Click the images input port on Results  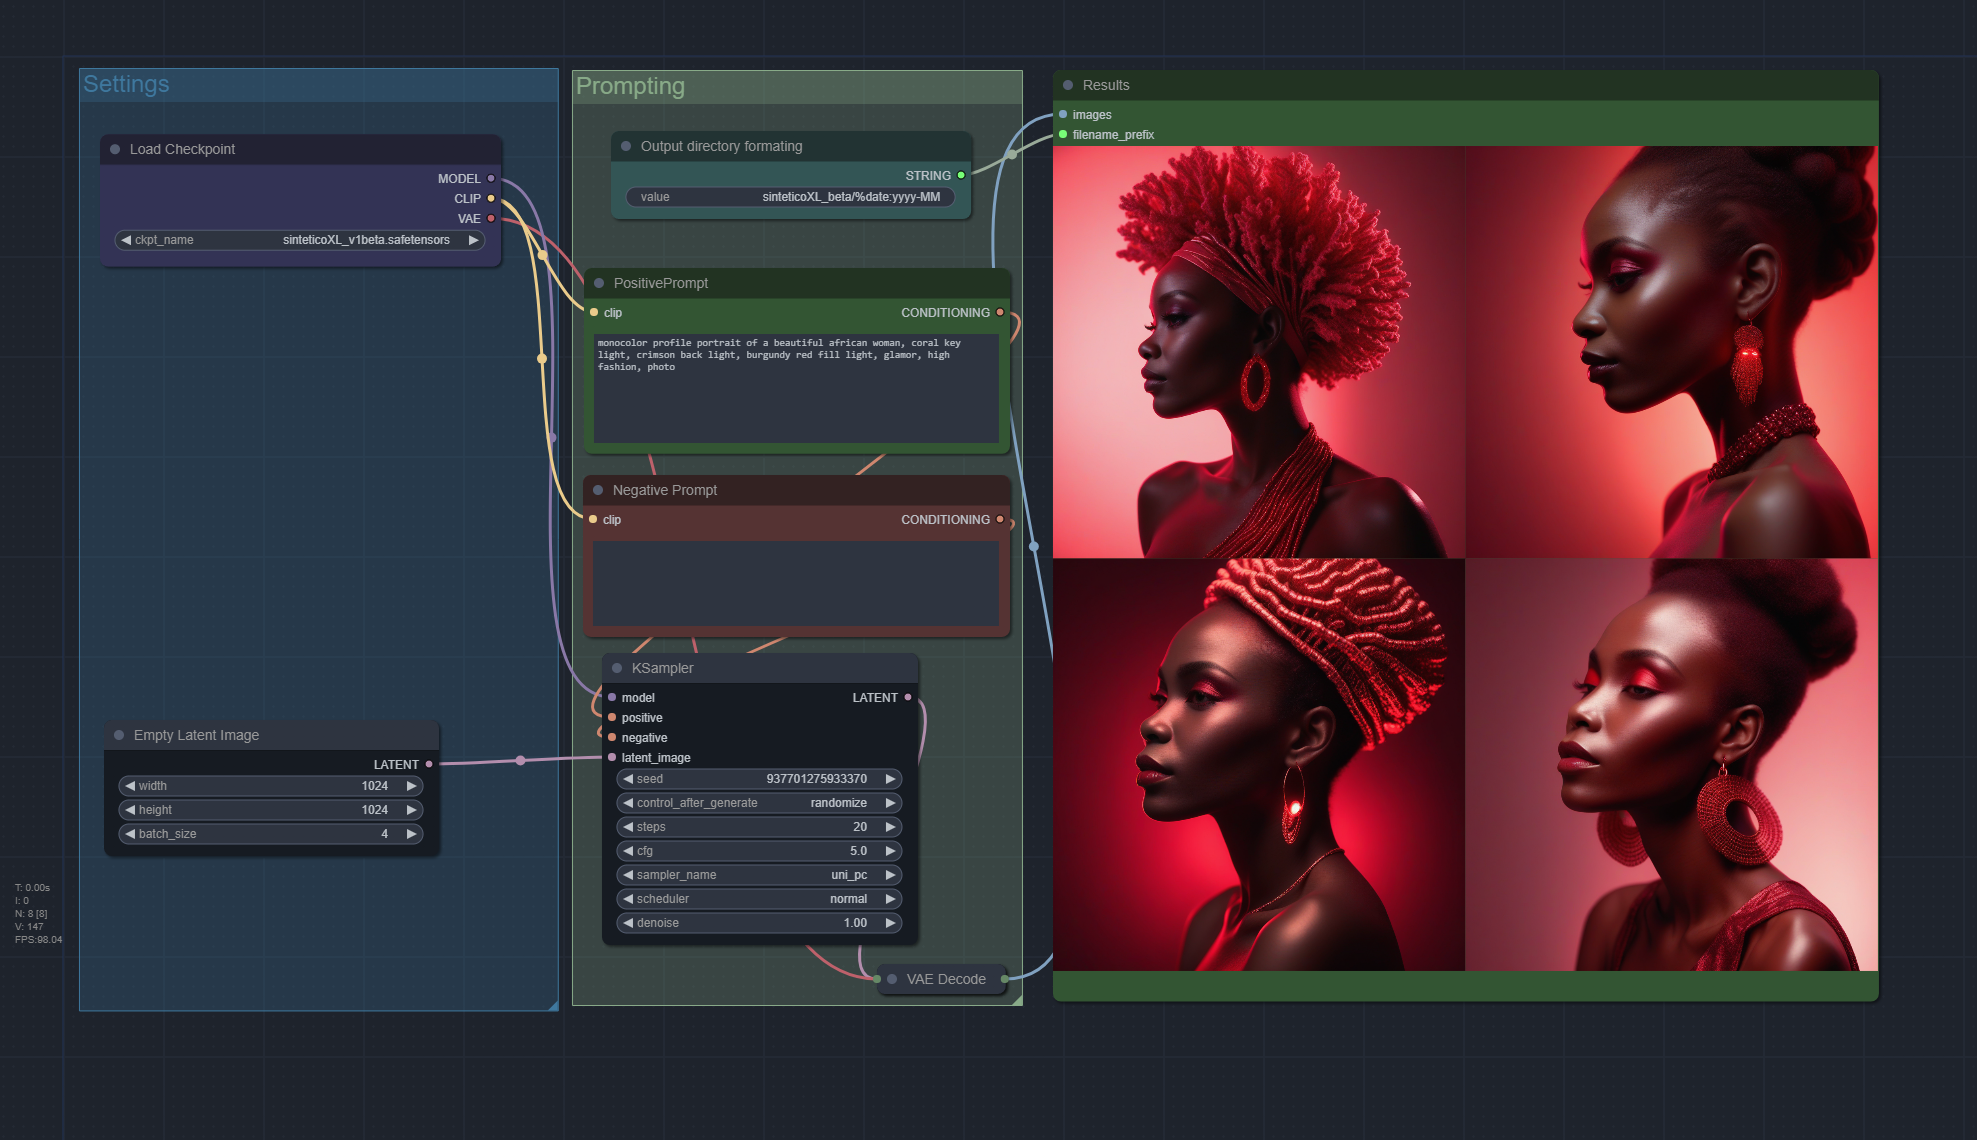1063,114
